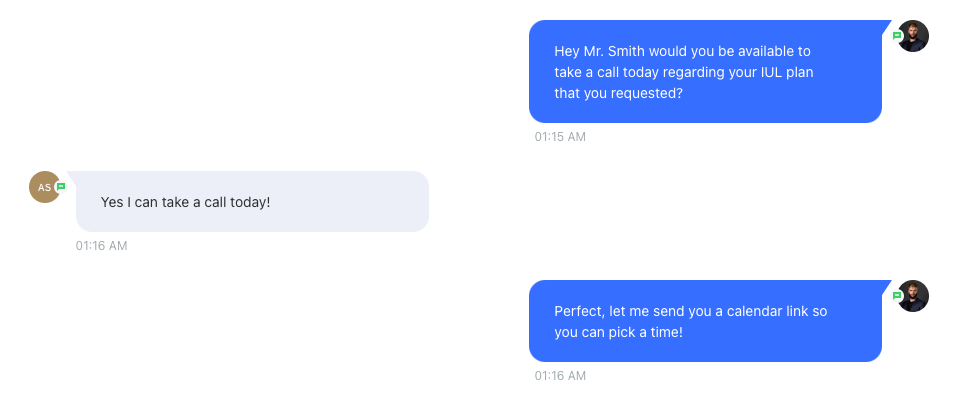Click the agent photo beside the calendar link message
Image resolution: width=957 pixels, height=412 pixels.
click(x=913, y=296)
